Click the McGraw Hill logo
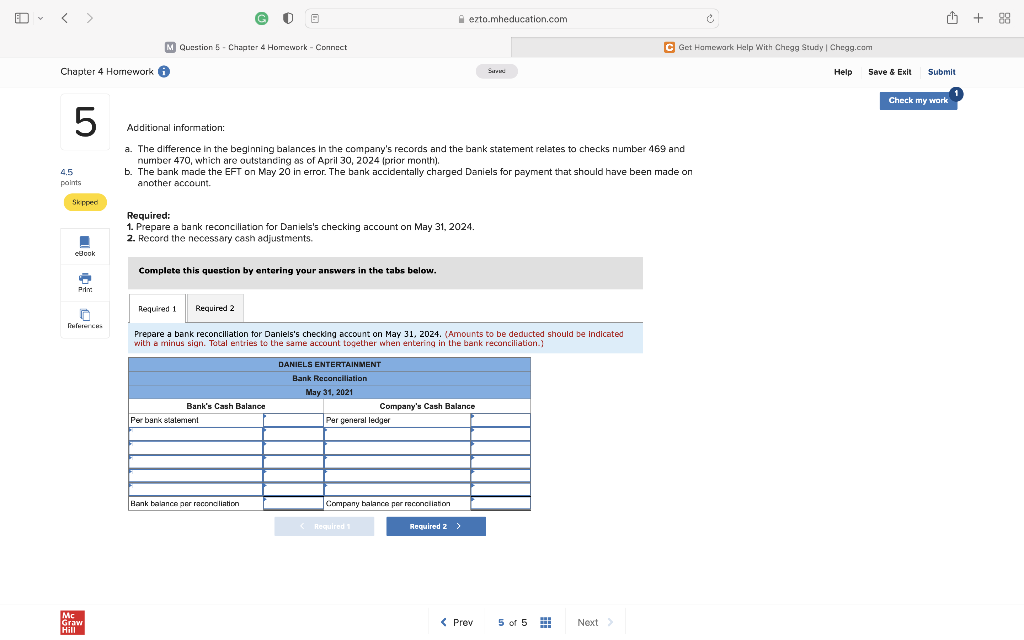 tap(71, 622)
